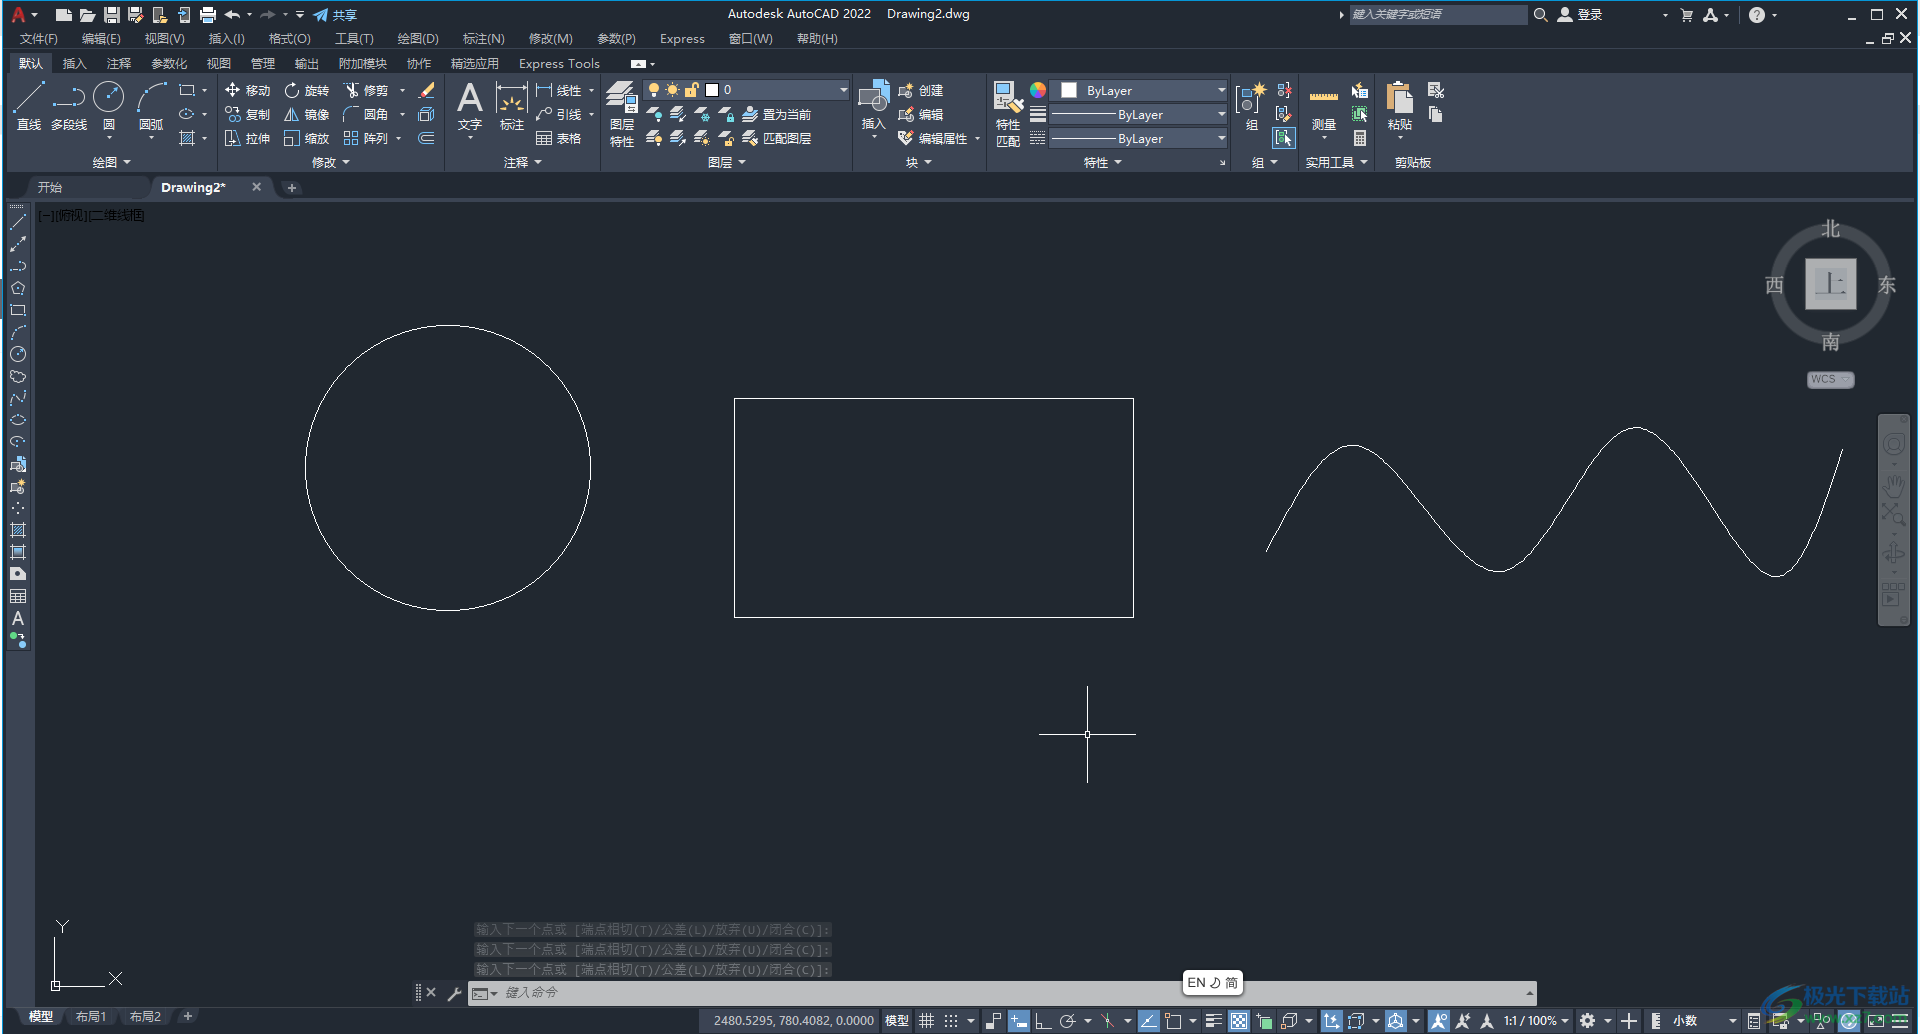The height and width of the screenshot is (1034, 1920).
Task: Toggle snap mode in status bar
Action: pos(951,1021)
